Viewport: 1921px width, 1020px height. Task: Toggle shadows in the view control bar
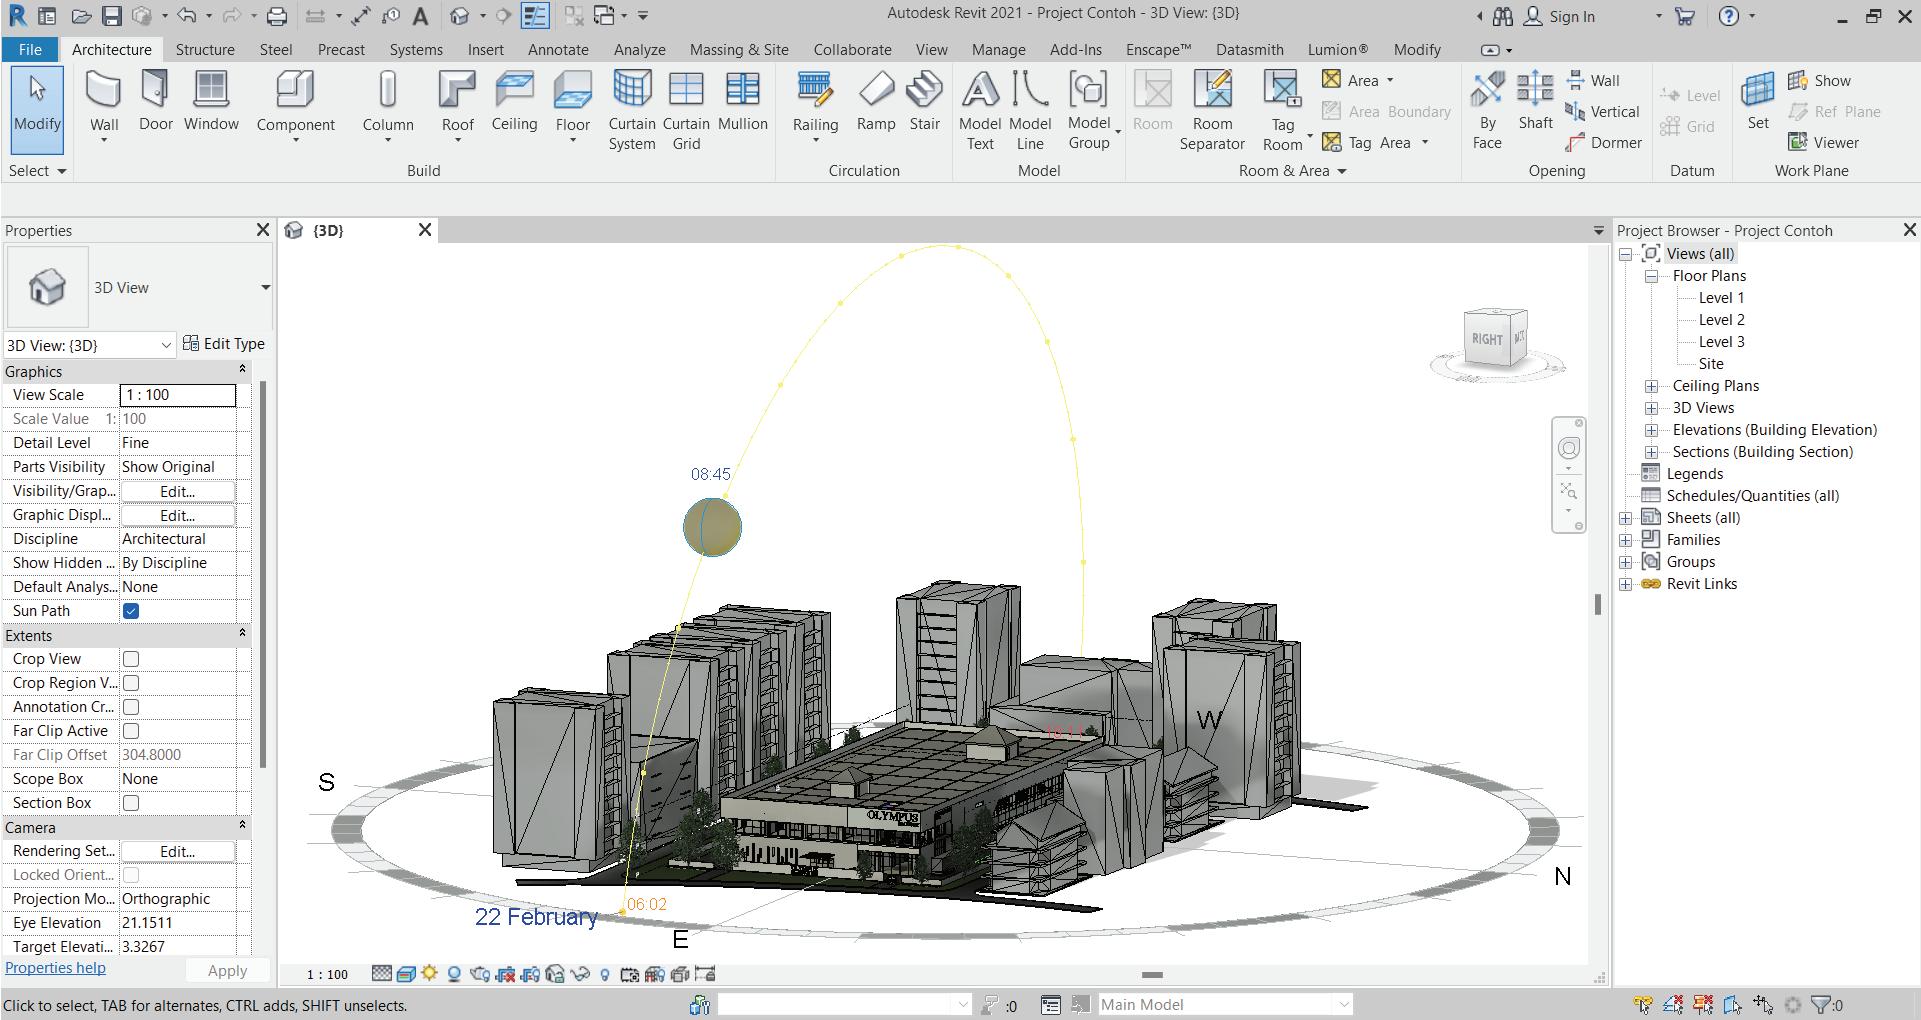(454, 974)
